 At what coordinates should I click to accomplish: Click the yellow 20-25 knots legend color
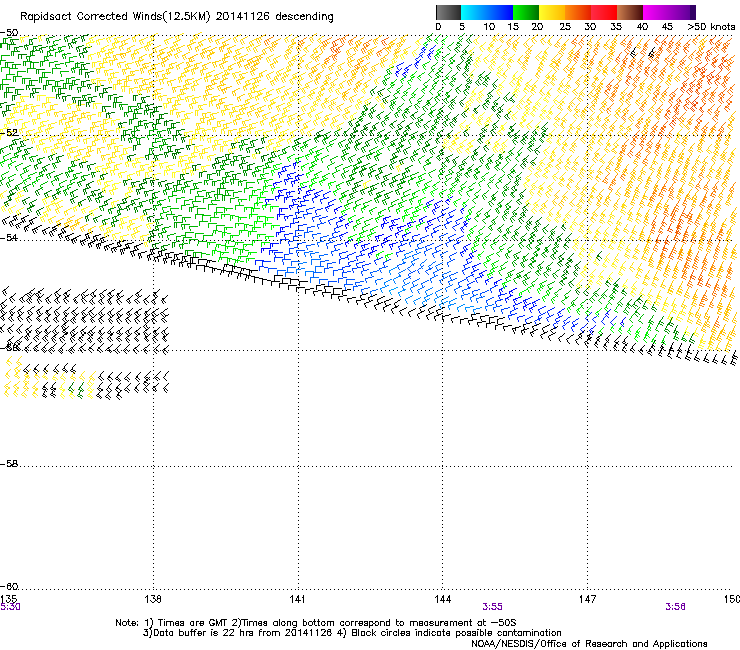[x=552, y=12]
